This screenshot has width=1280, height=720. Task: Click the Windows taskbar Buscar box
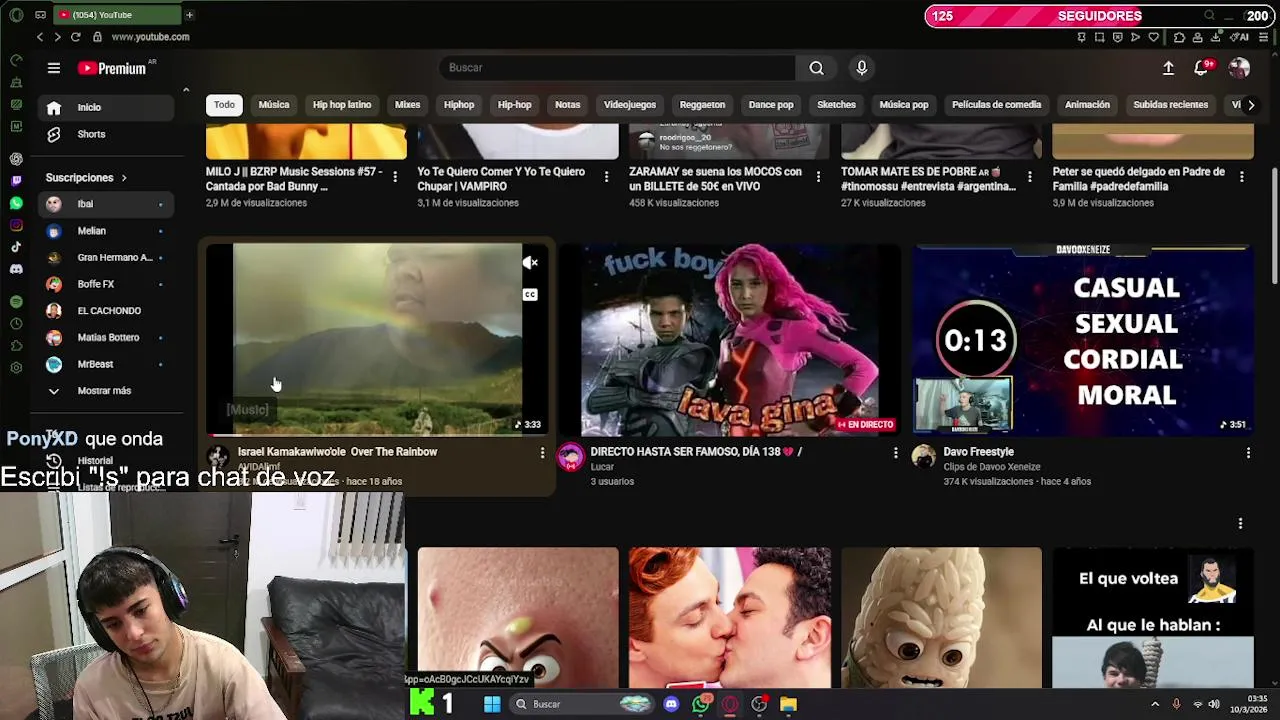coord(582,704)
